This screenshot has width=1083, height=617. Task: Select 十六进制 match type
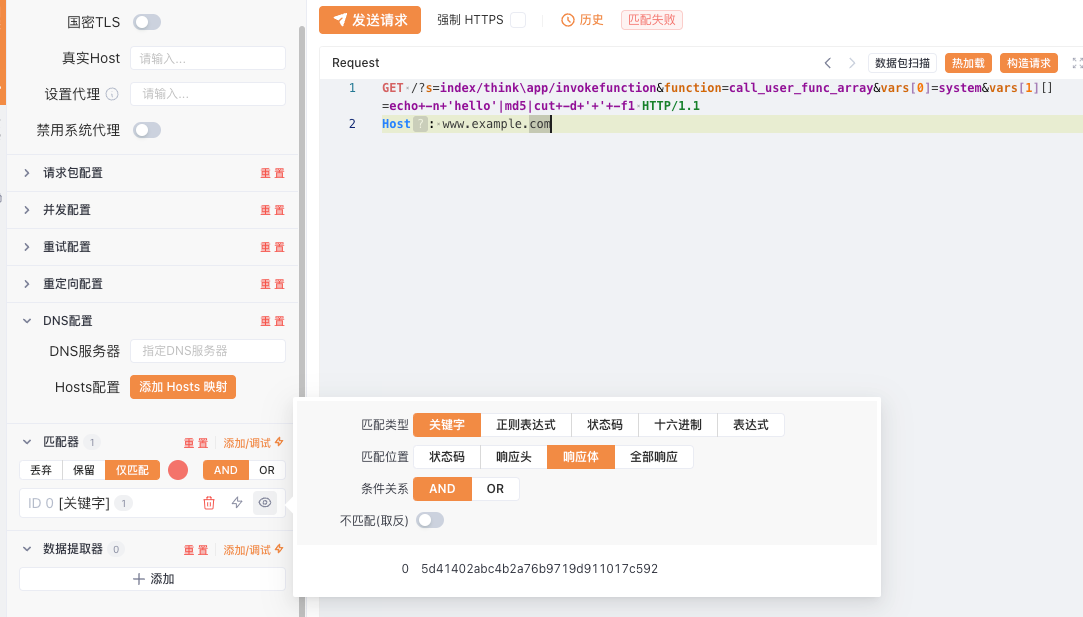(x=678, y=425)
